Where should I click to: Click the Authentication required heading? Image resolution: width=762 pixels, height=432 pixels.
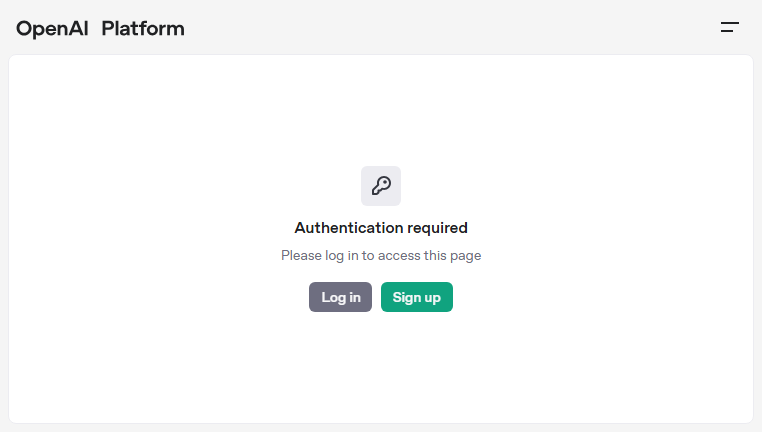381,228
